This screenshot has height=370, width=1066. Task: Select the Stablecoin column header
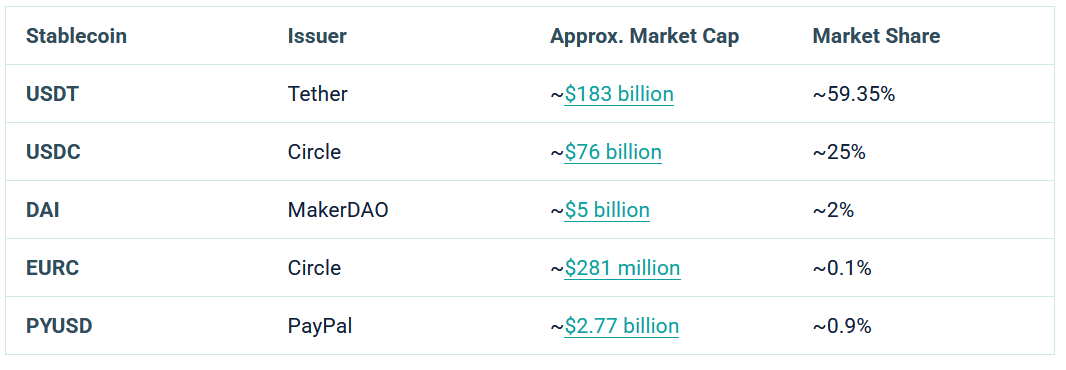tap(76, 36)
